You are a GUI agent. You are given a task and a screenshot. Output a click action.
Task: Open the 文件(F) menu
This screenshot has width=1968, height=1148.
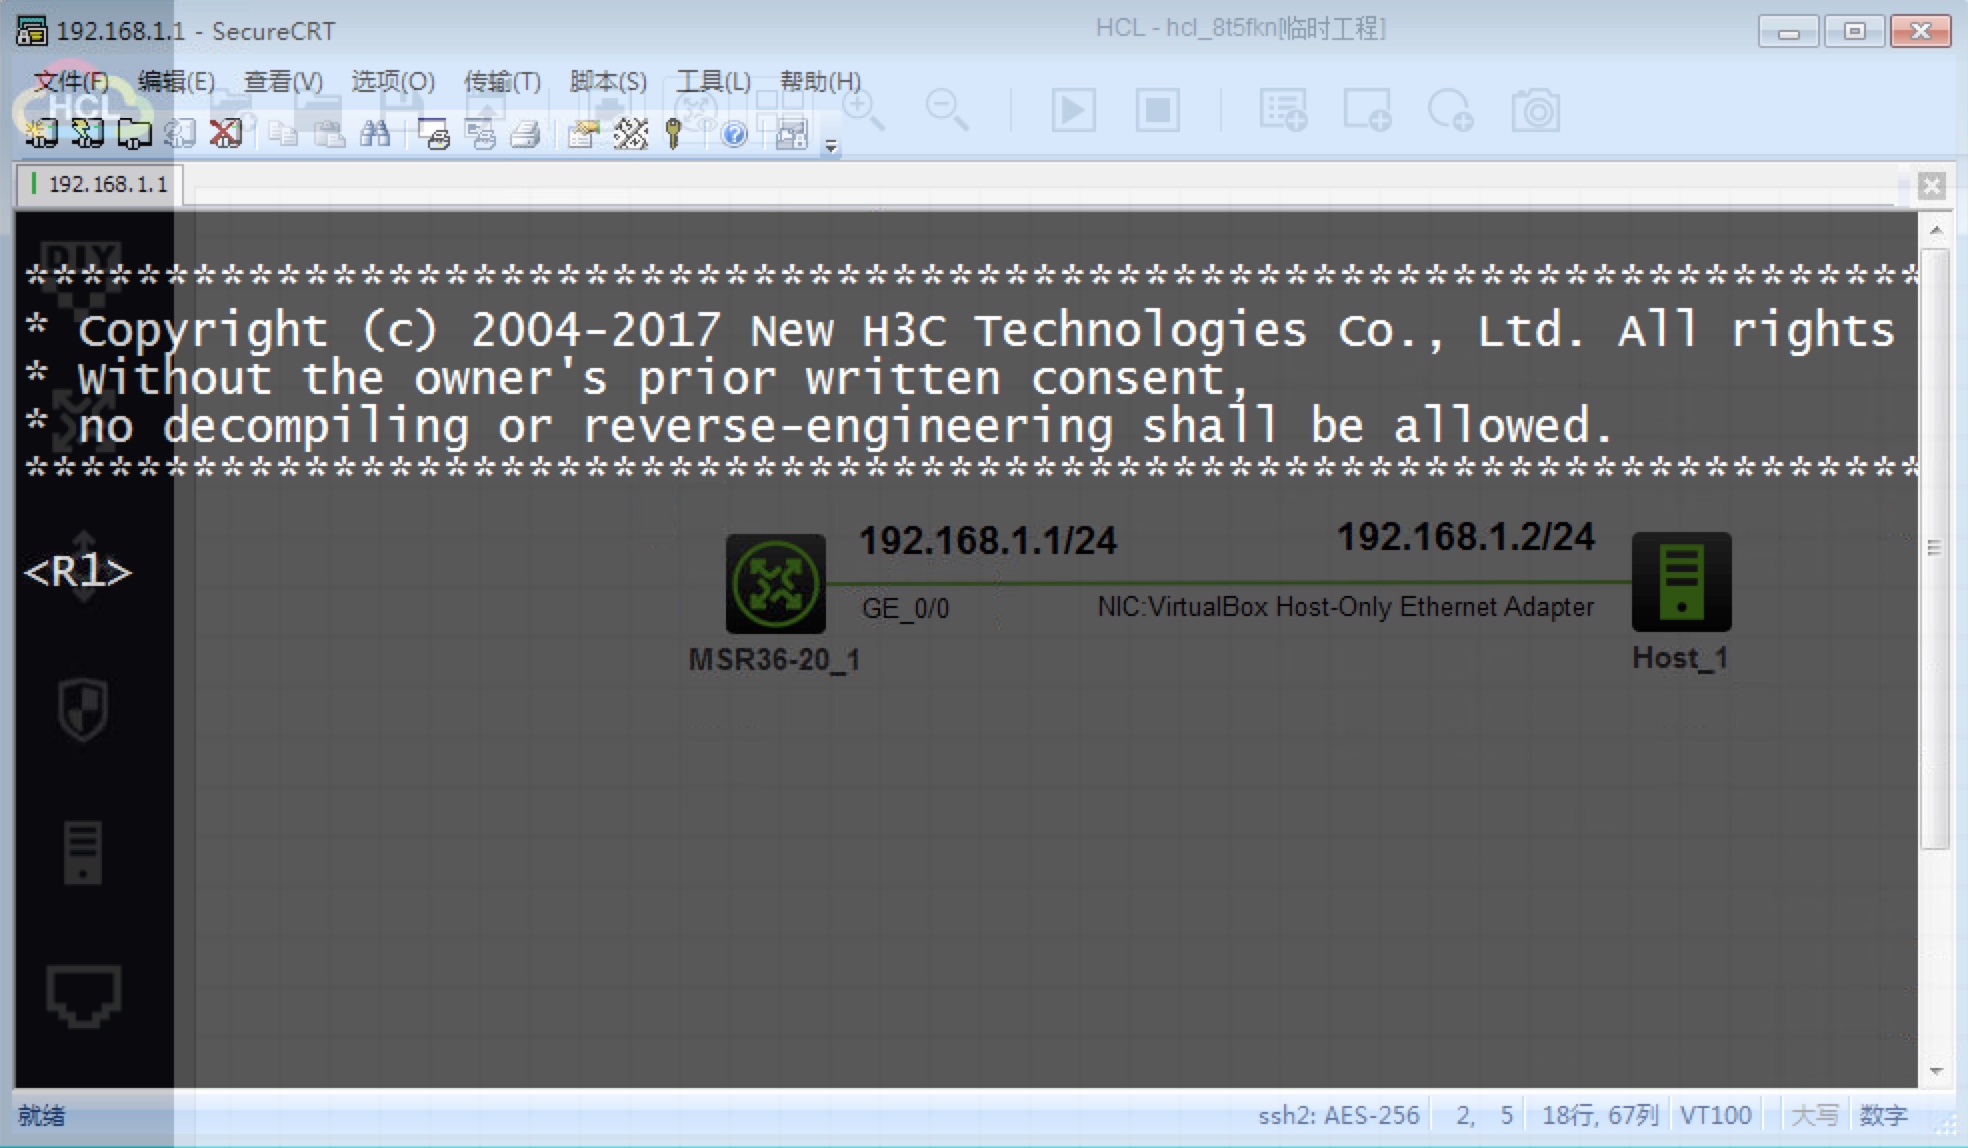point(71,81)
